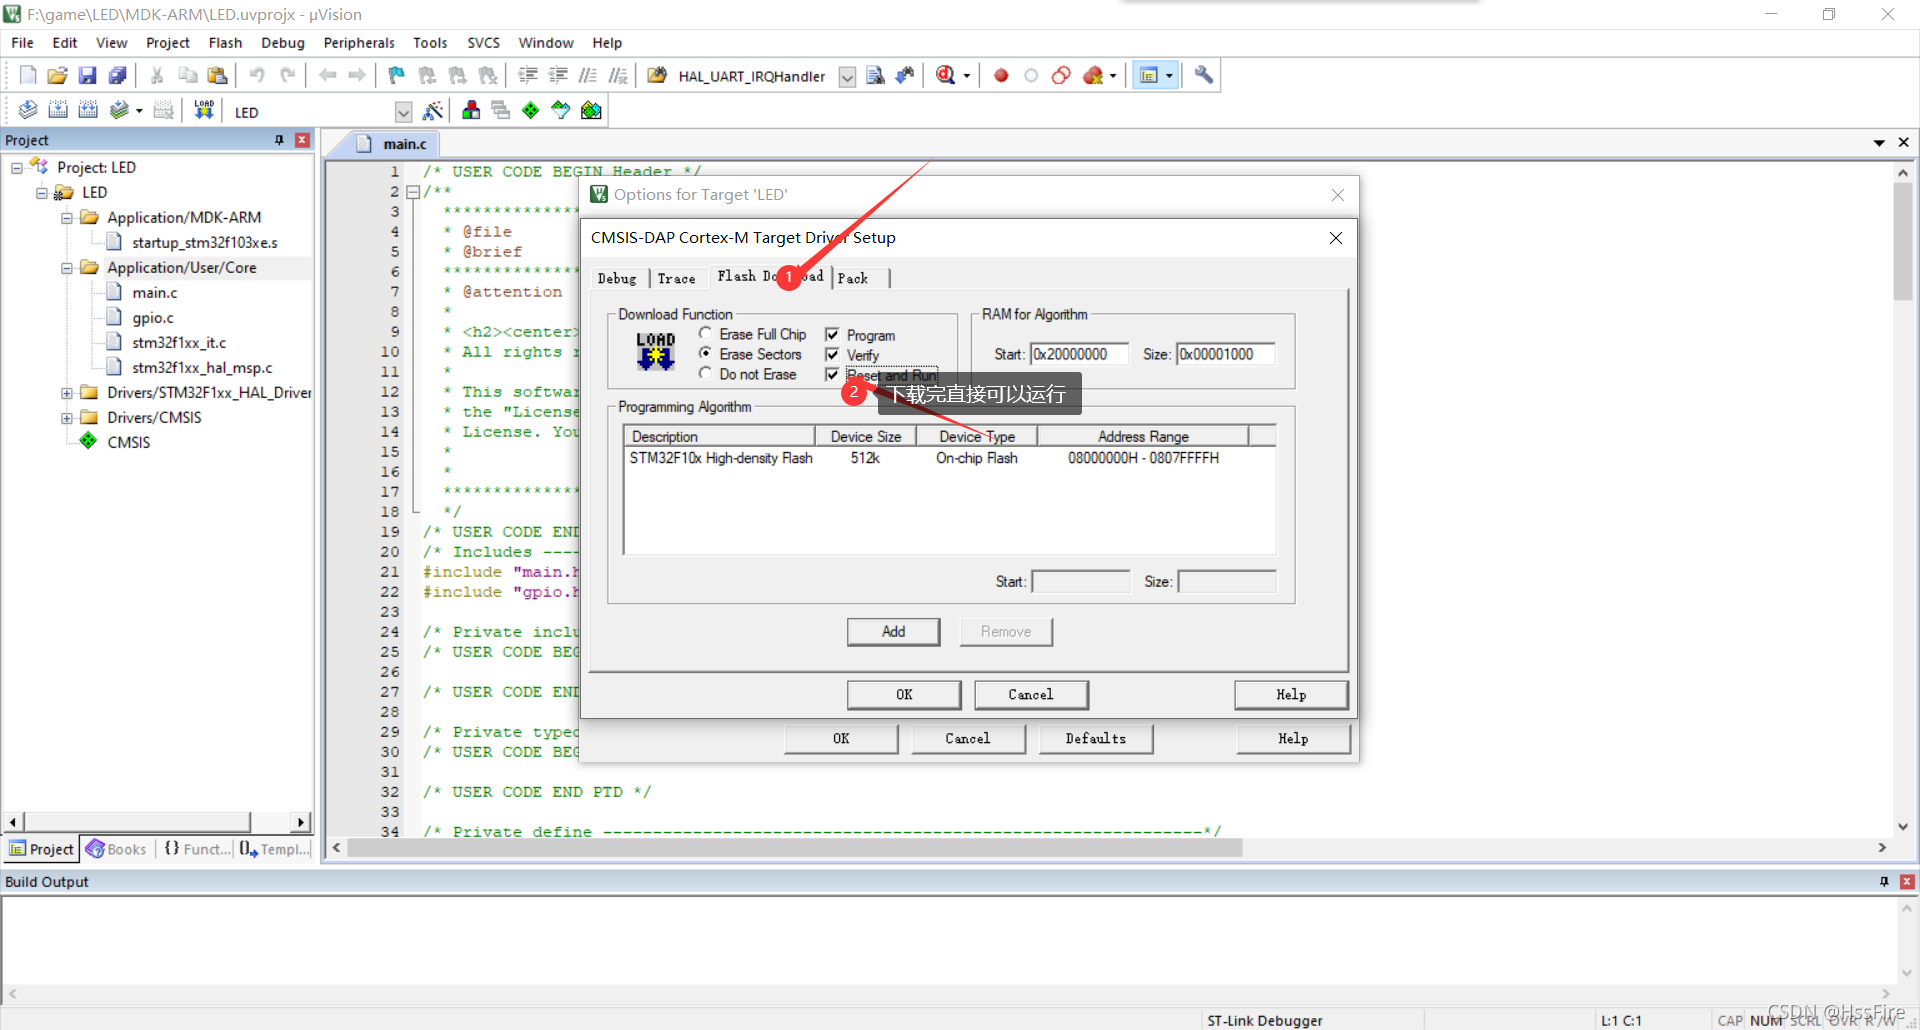Collapse the Application/User/Core folder

(67, 268)
